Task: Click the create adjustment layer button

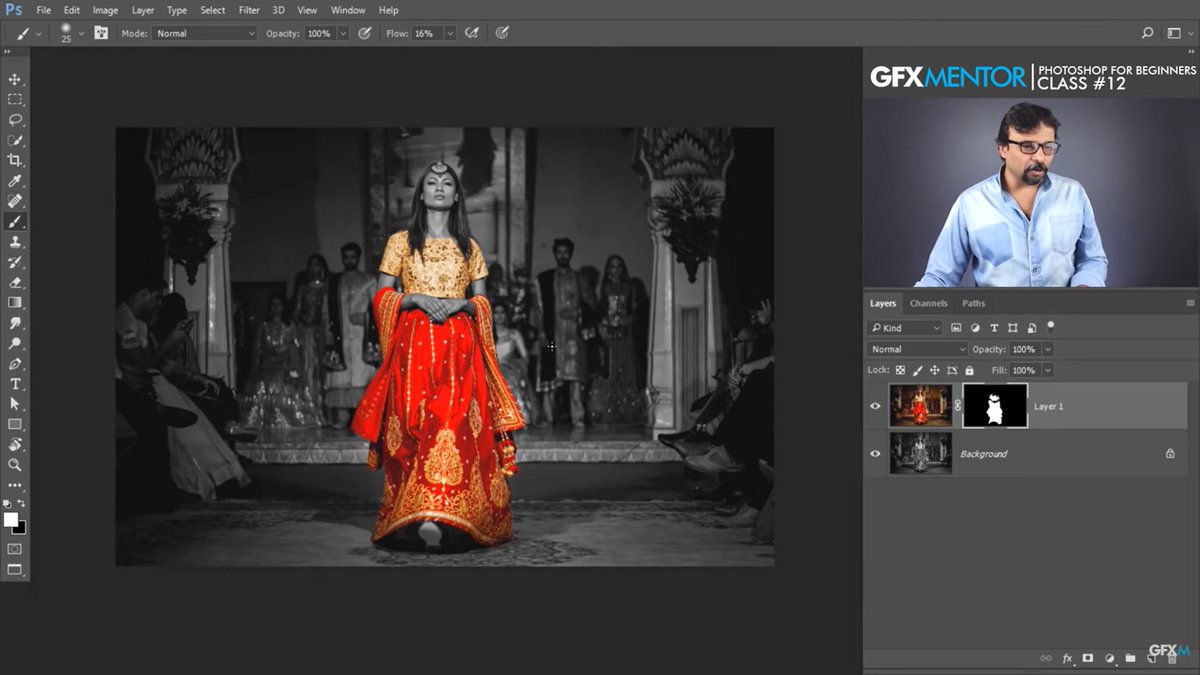Action: click(x=1109, y=658)
